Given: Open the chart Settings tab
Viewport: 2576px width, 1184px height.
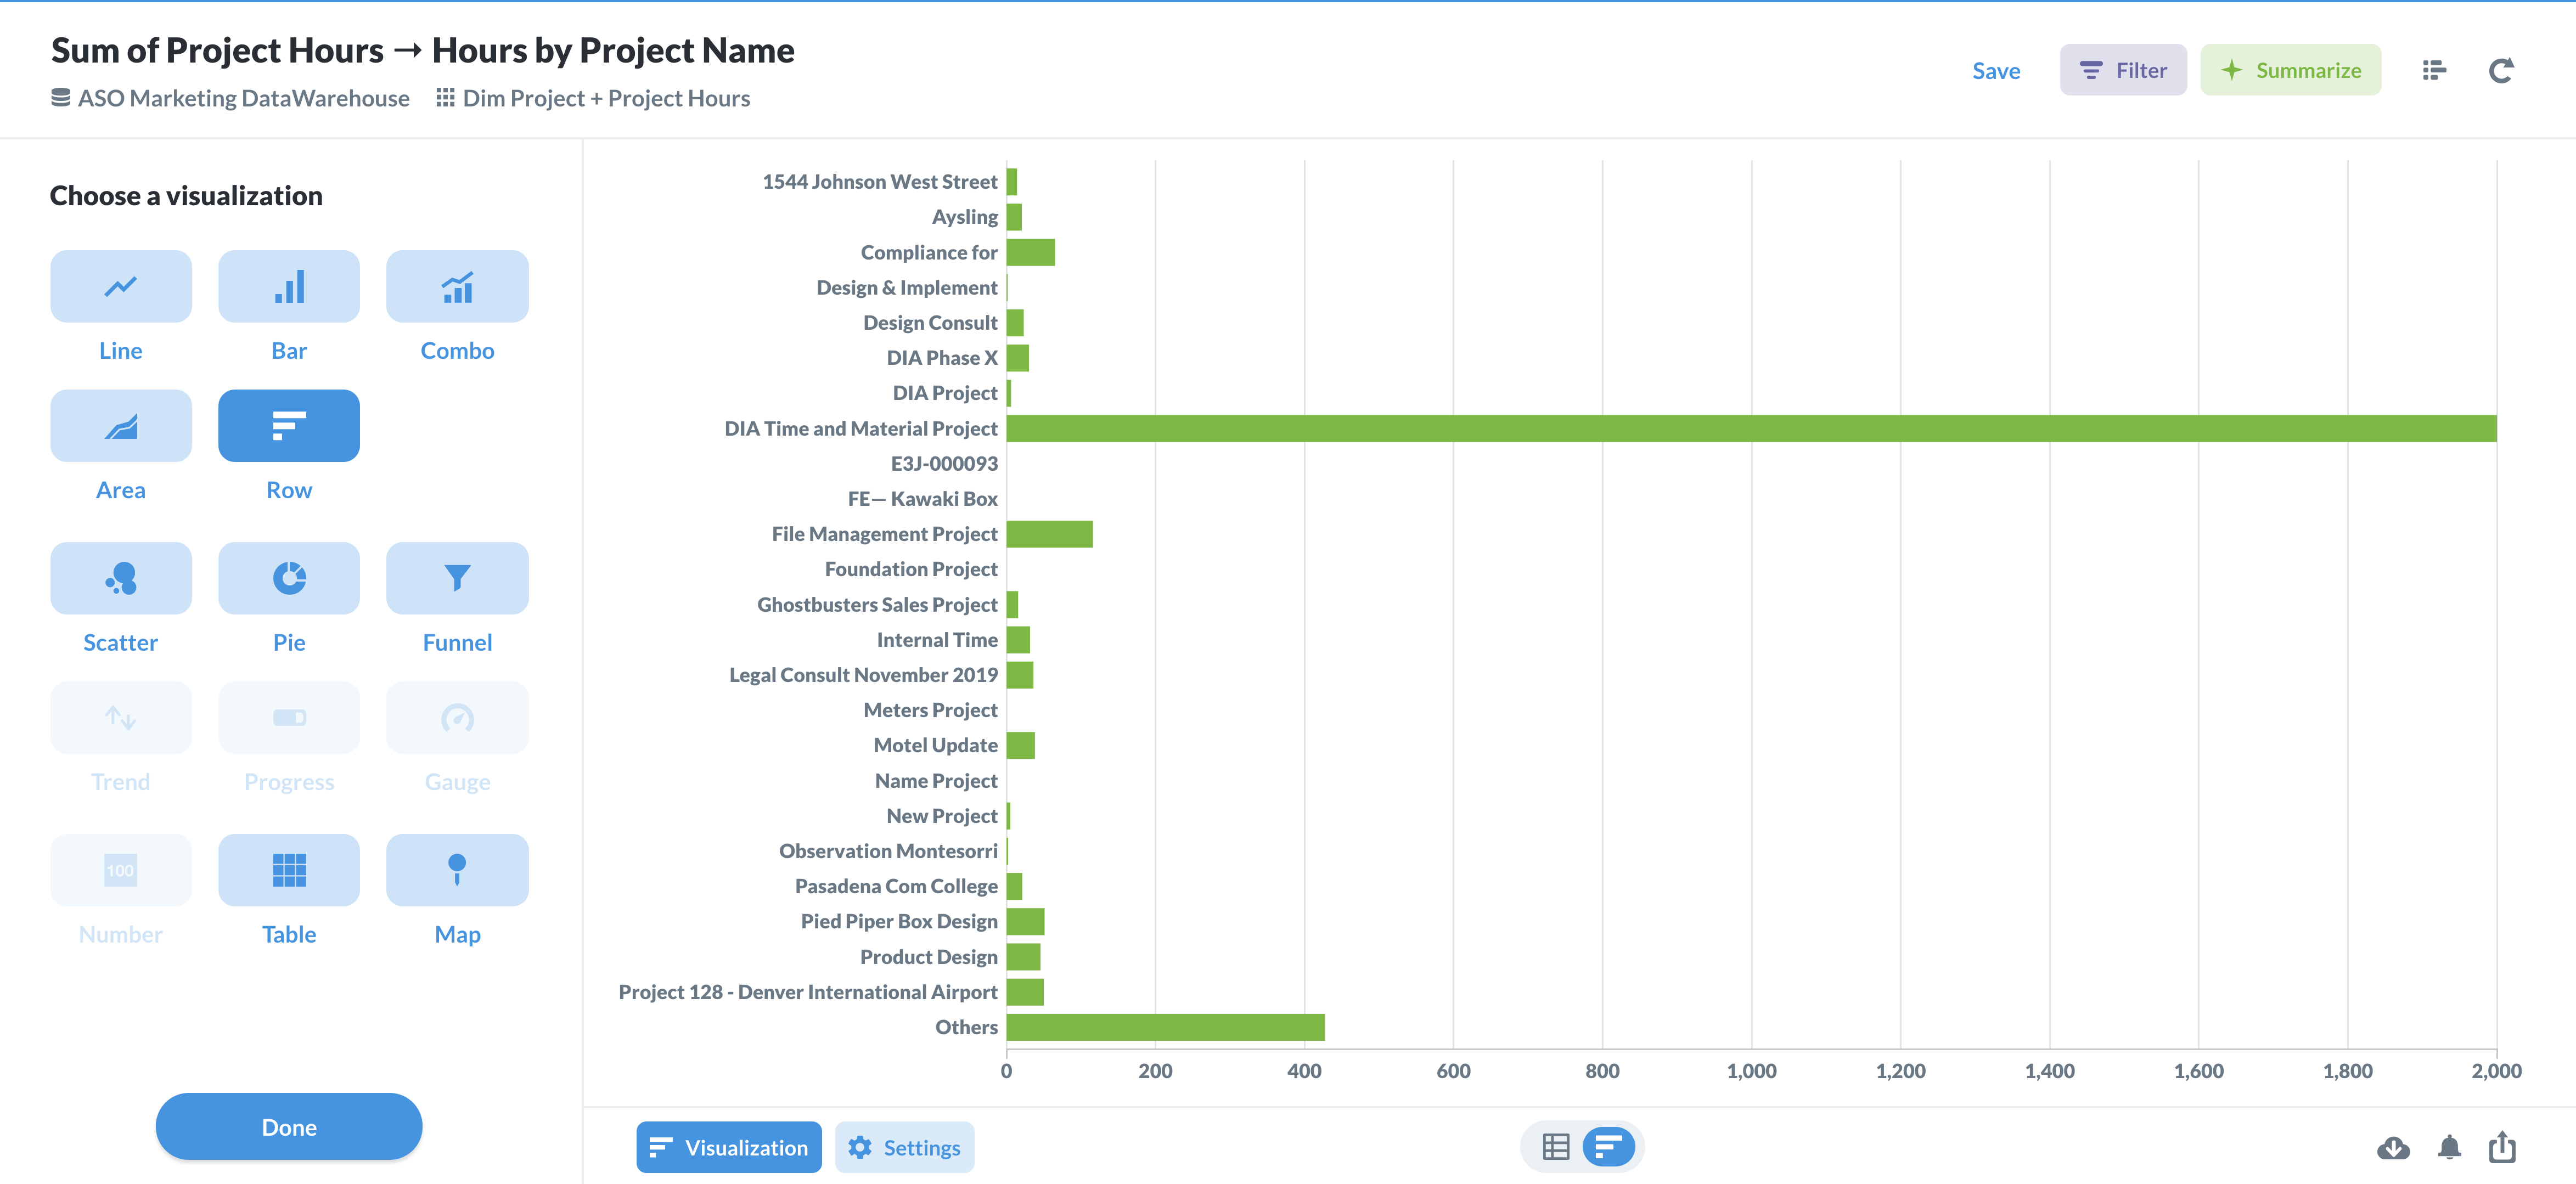Looking at the screenshot, I should pos(904,1147).
